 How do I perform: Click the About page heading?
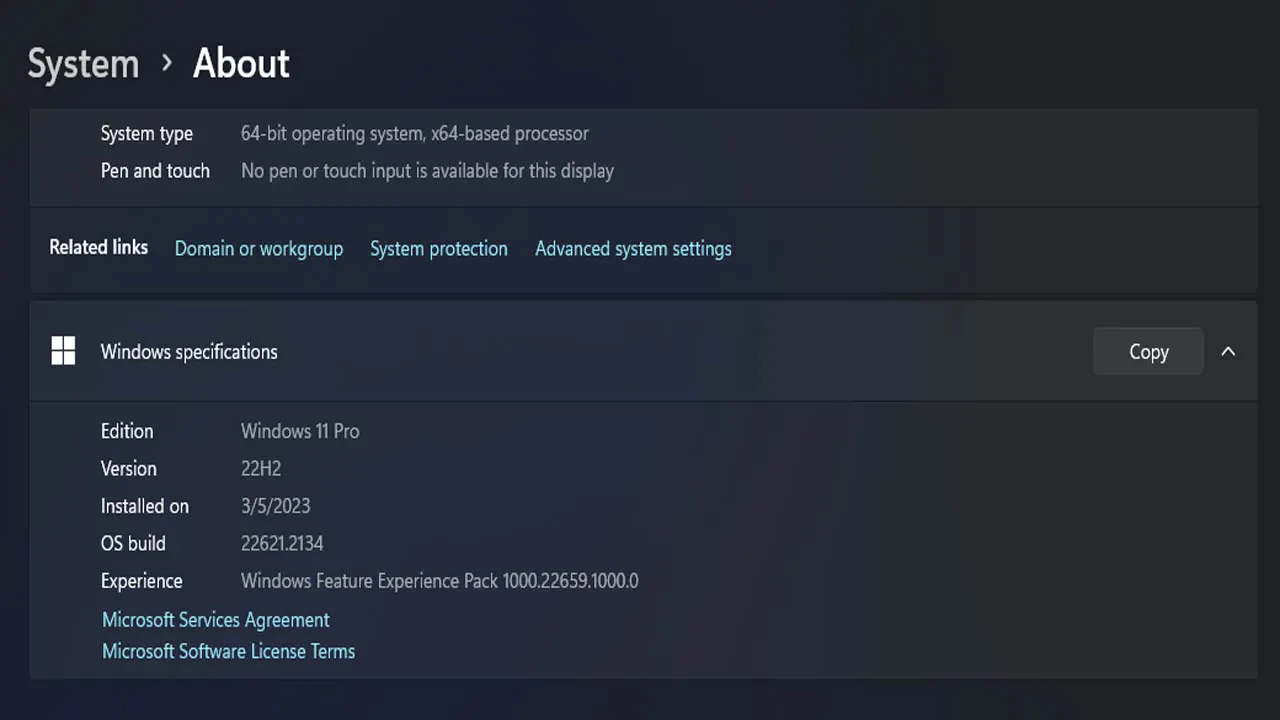(241, 64)
